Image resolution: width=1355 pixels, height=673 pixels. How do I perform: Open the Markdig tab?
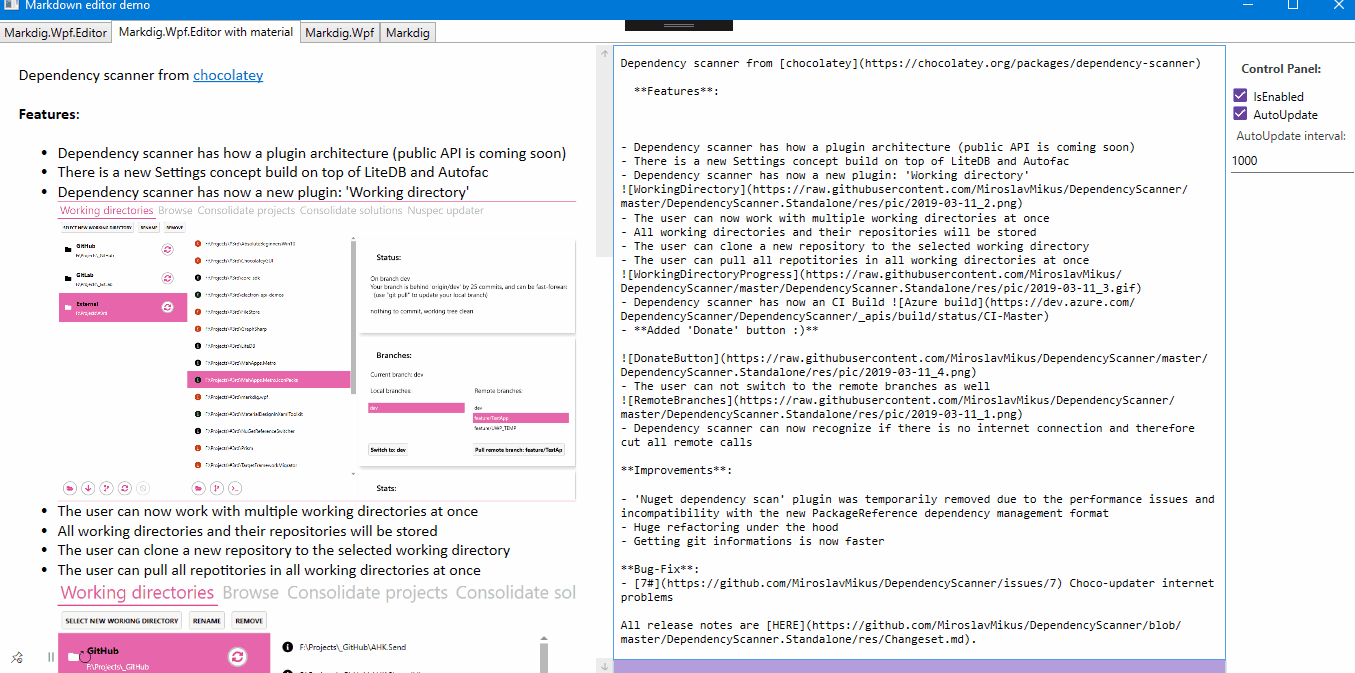pyautogui.click(x=408, y=33)
